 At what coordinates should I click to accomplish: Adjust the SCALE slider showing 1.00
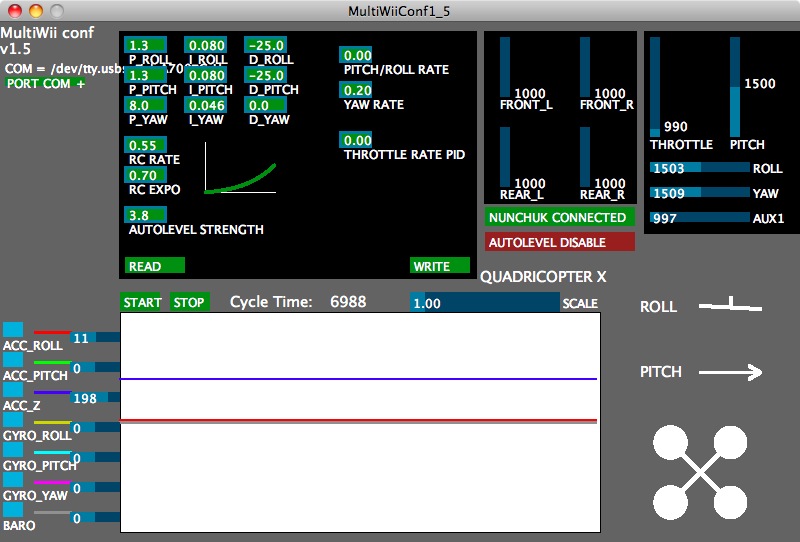pos(485,303)
